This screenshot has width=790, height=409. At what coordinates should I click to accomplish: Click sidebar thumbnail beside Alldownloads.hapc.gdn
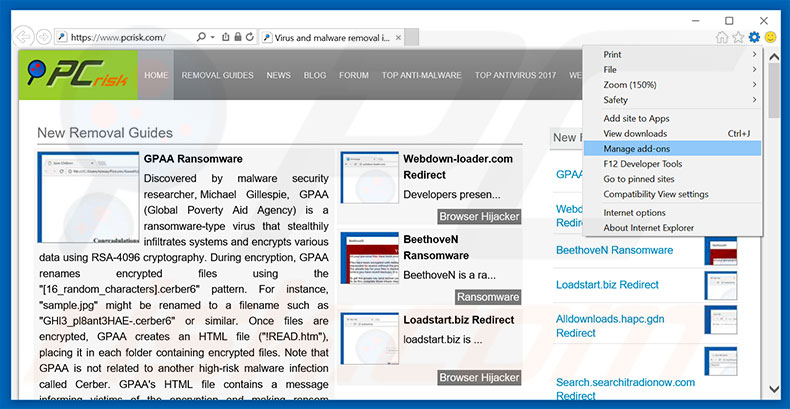720,320
